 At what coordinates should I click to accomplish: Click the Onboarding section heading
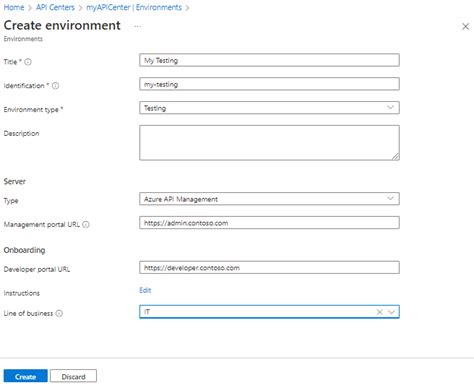pos(24,250)
